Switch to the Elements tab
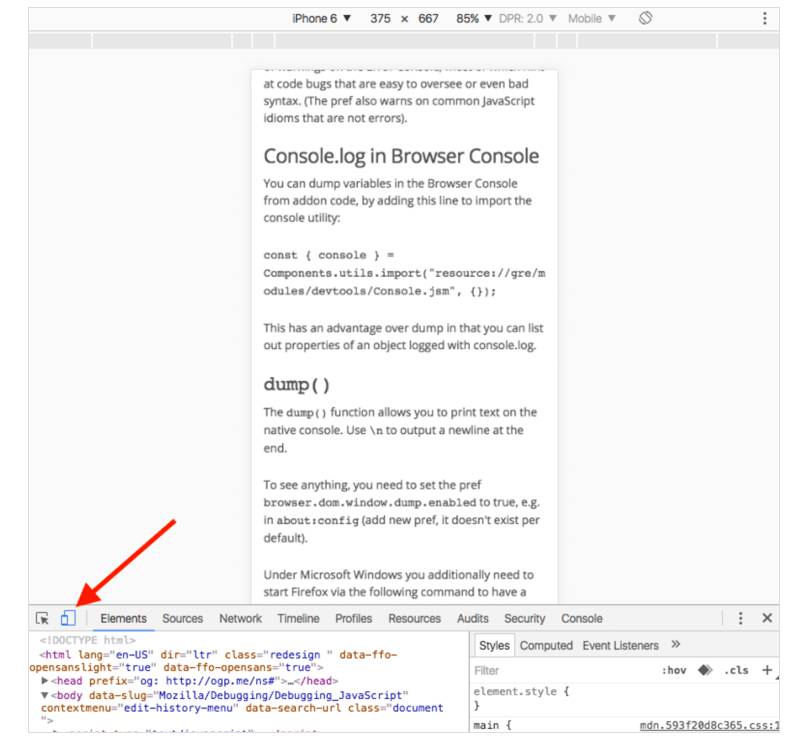Image resolution: width=808 pixels, height=742 pixels. (x=124, y=618)
